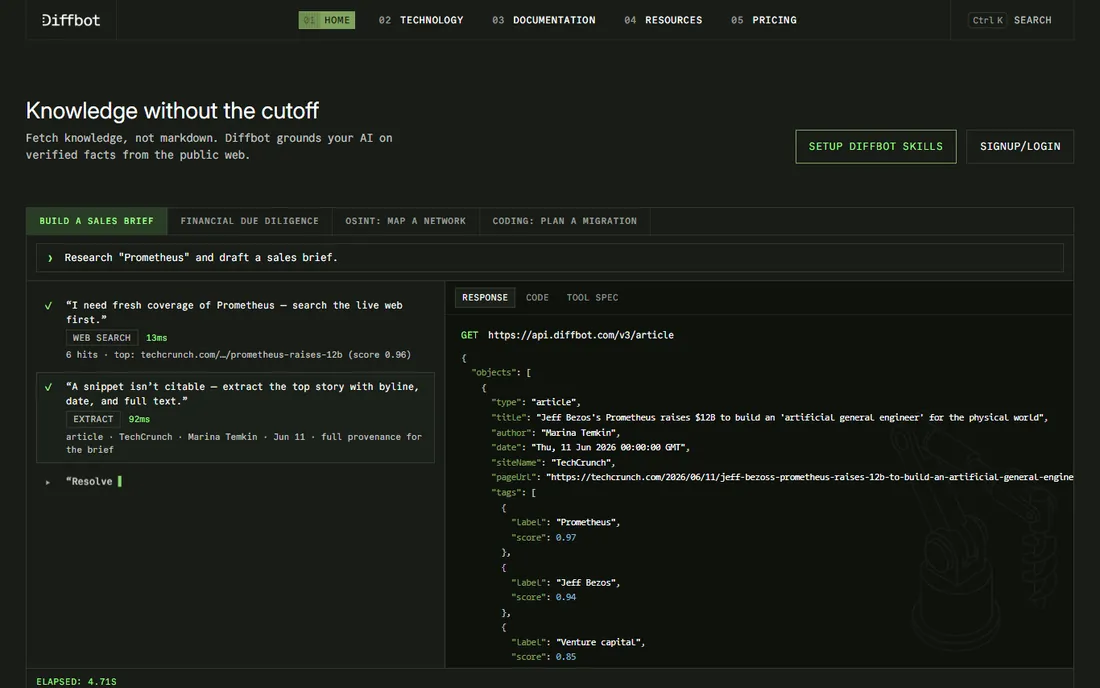Switch to the Code tab

pyautogui.click(x=537, y=297)
